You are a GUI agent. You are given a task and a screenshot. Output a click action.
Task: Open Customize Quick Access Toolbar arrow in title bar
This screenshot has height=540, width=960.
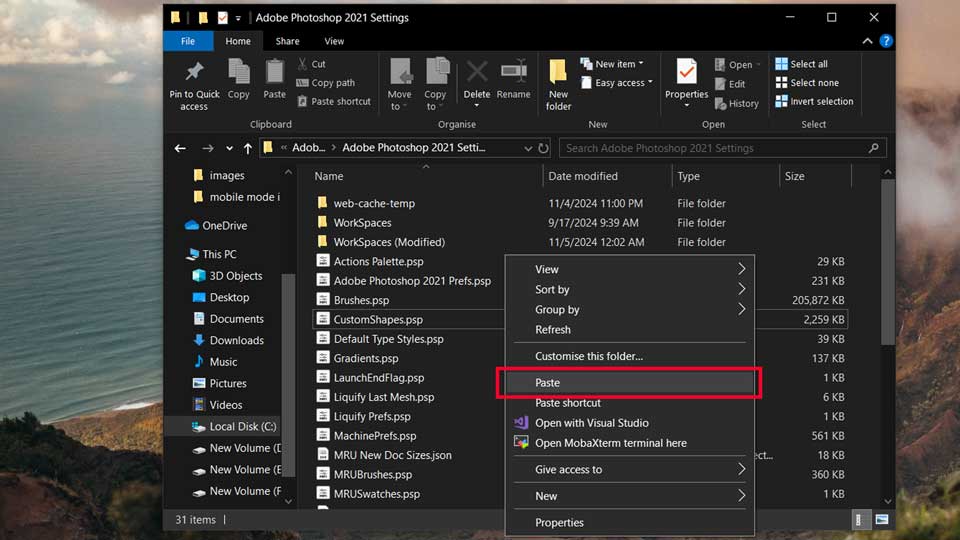coord(238,18)
